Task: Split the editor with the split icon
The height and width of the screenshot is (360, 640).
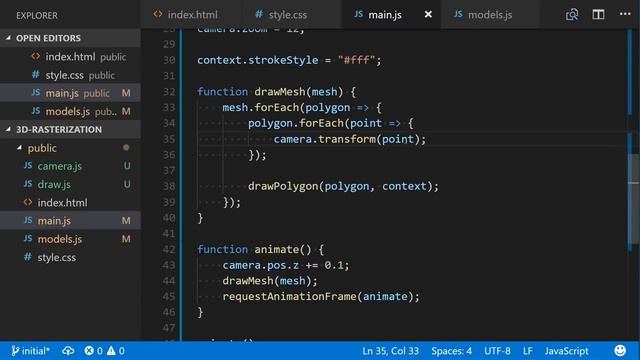Action: (598, 15)
